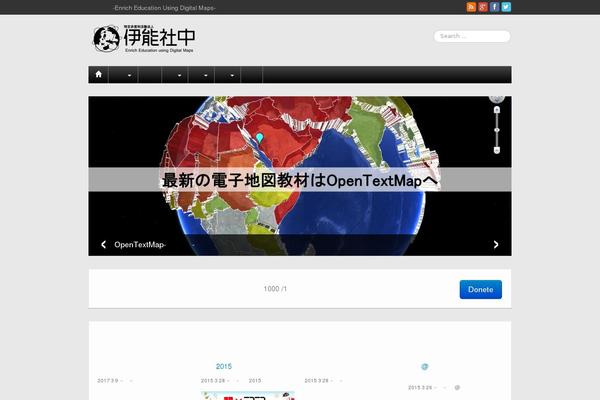Open the blue 2015 heading link
This screenshot has height=400, width=600.
point(223,366)
